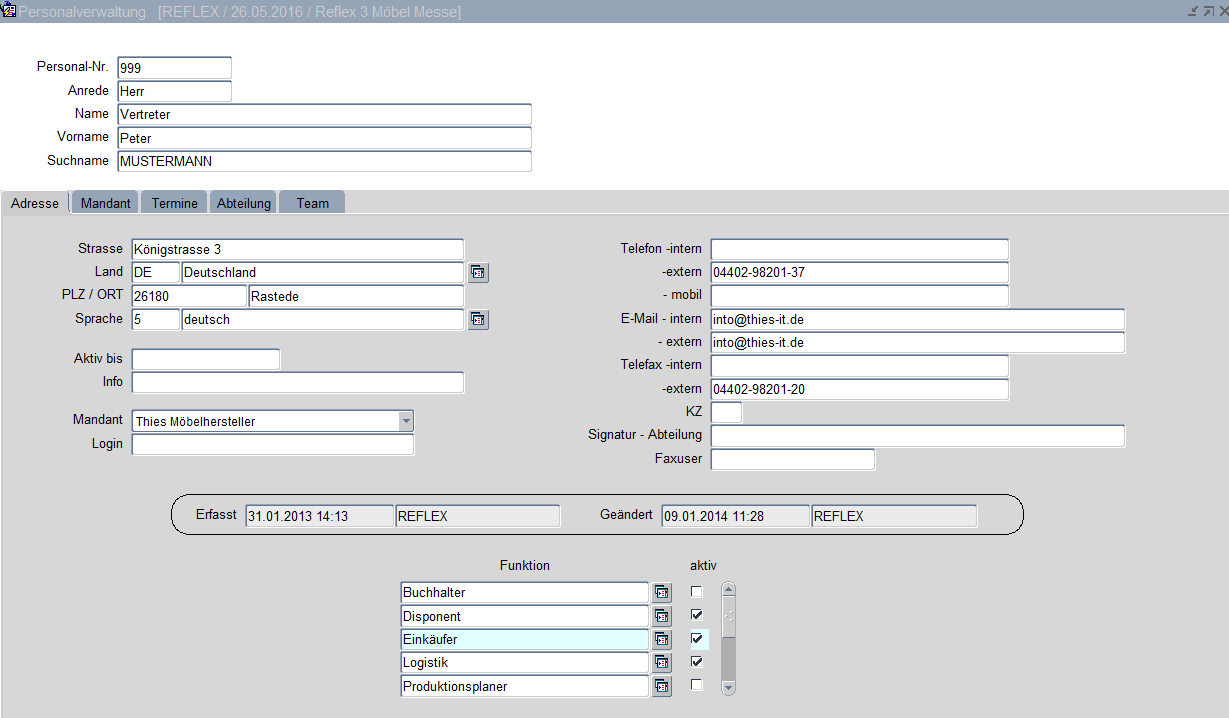1229x718 pixels.
Task: Go to the Mandant tab
Action: coord(106,203)
